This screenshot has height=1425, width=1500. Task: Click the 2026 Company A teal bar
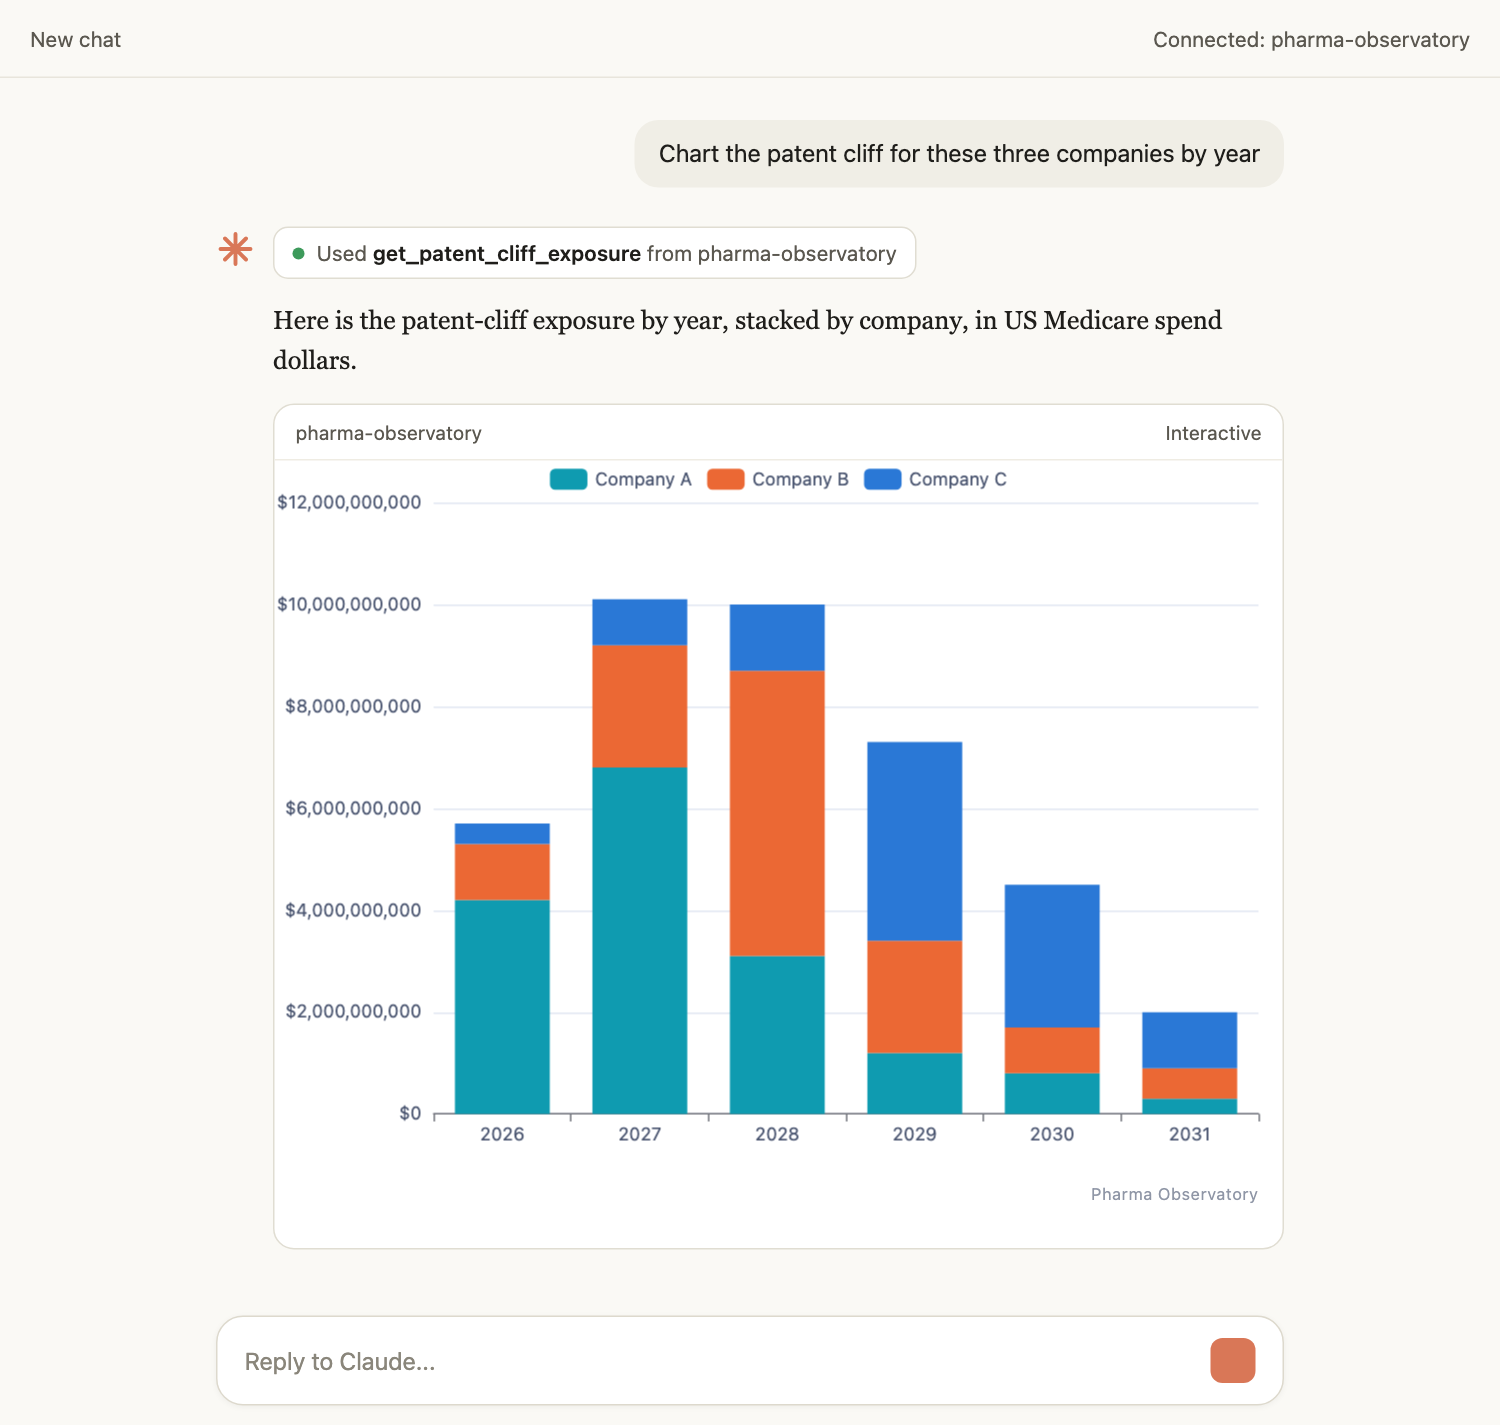pyautogui.click(x=502, y=1007)
